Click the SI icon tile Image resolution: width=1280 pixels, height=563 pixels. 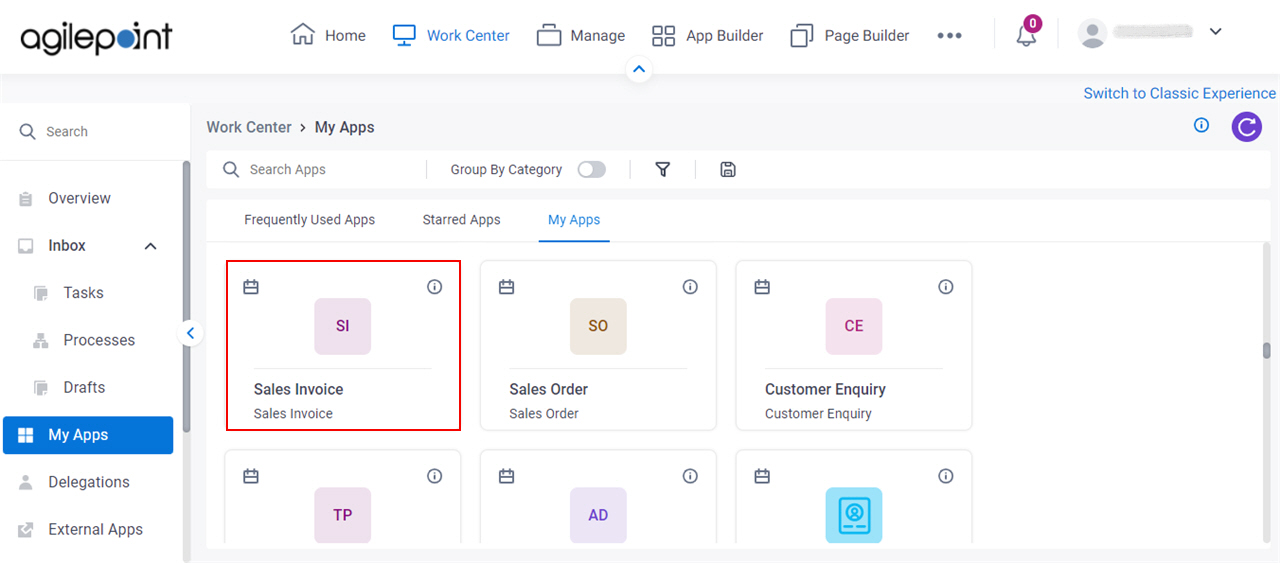(x=343, y=326)
